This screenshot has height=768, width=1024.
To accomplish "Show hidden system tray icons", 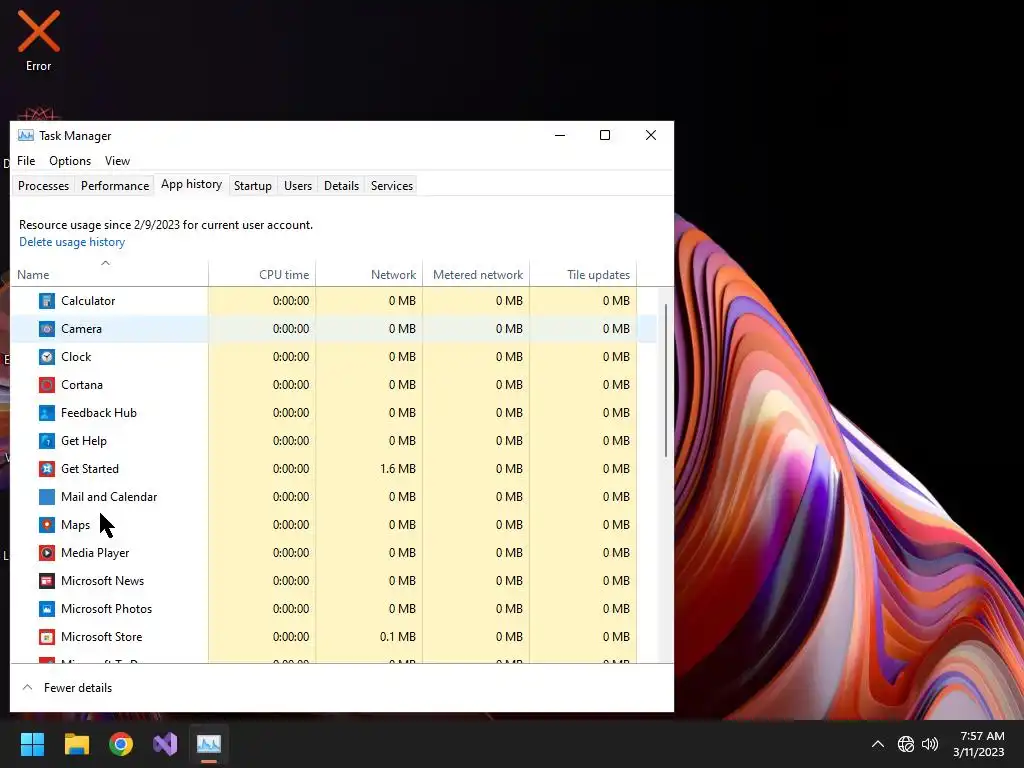I will tap(878, 744).
